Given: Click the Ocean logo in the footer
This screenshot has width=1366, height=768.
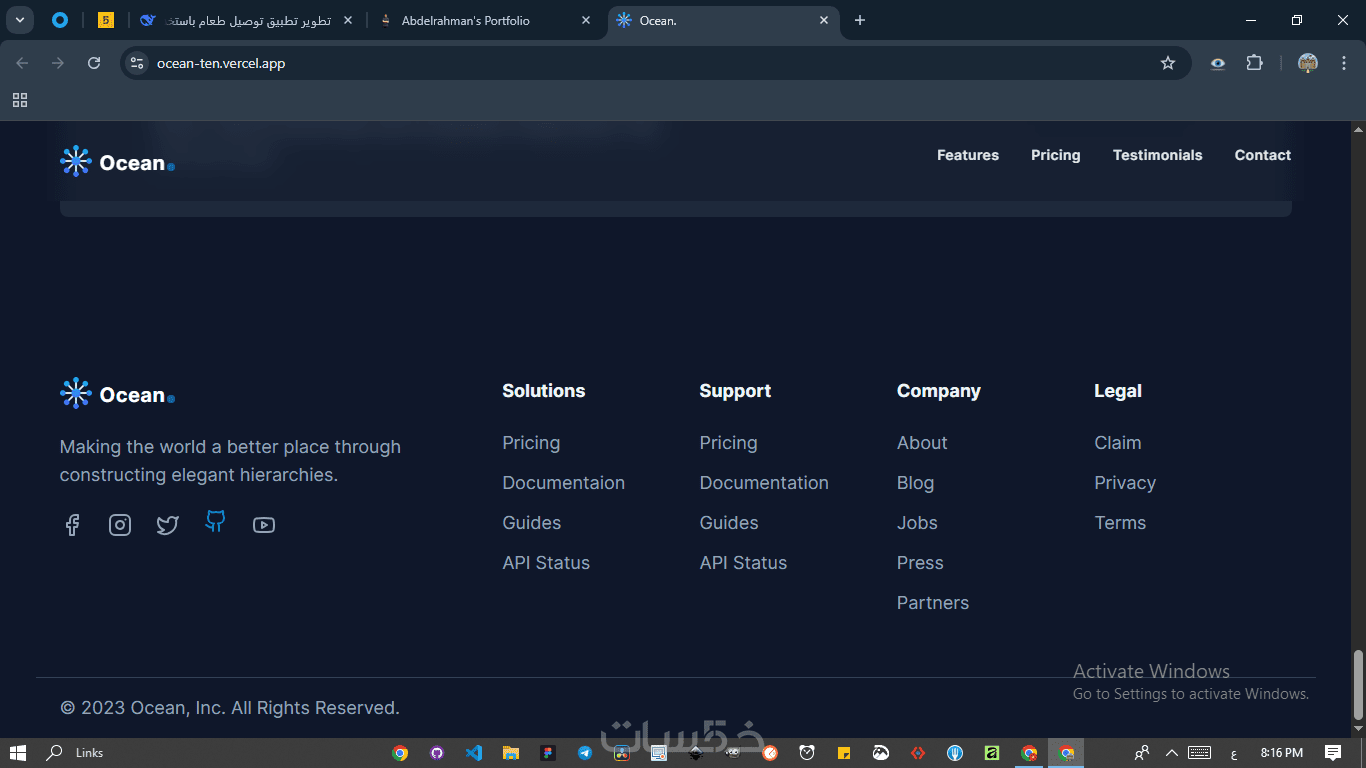Looking at the screenshot, I should (117, 394).
